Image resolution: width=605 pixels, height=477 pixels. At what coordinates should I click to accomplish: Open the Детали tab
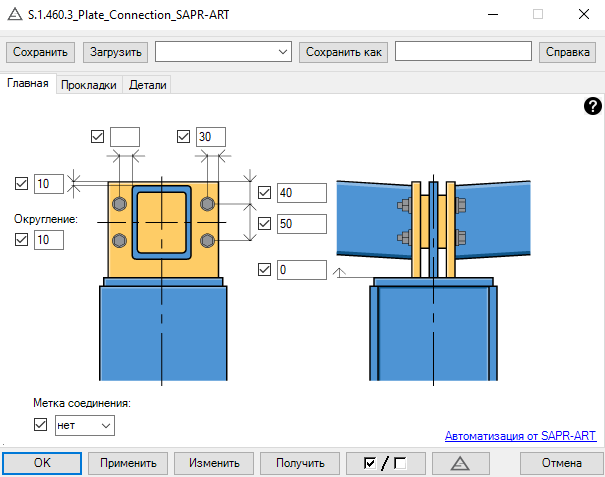click(x=148, y=86)
